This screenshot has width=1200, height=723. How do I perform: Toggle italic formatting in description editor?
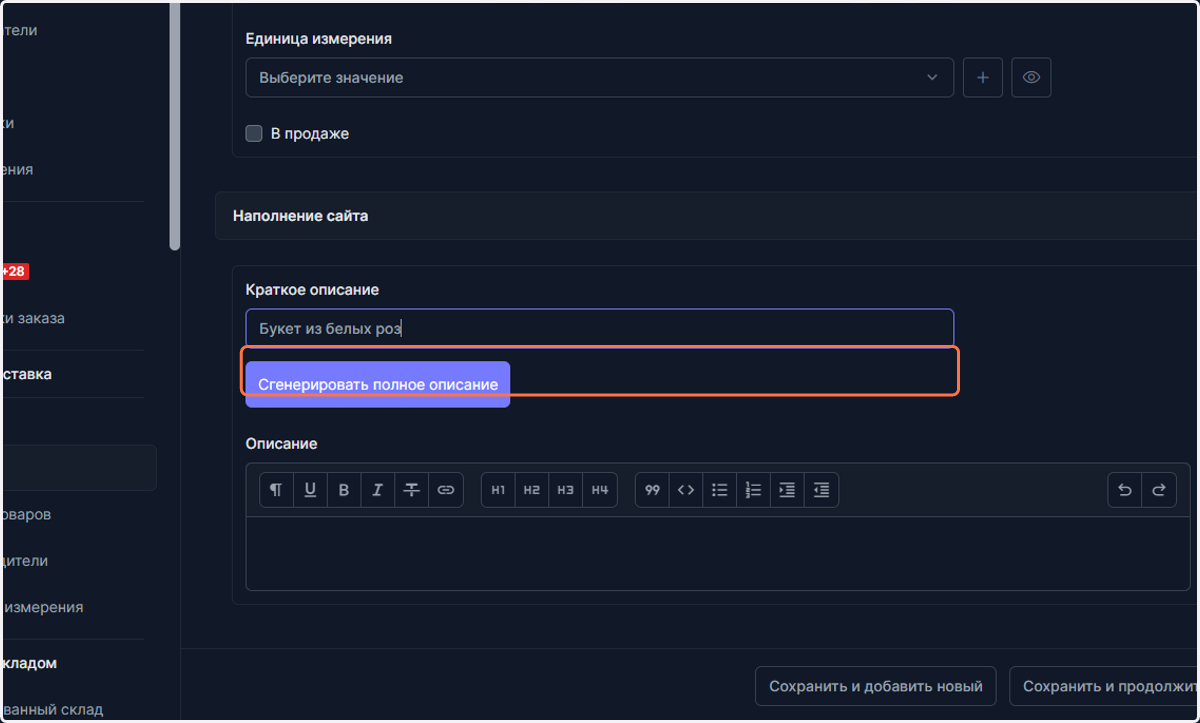pyautogui.click(x=378, y=490)
